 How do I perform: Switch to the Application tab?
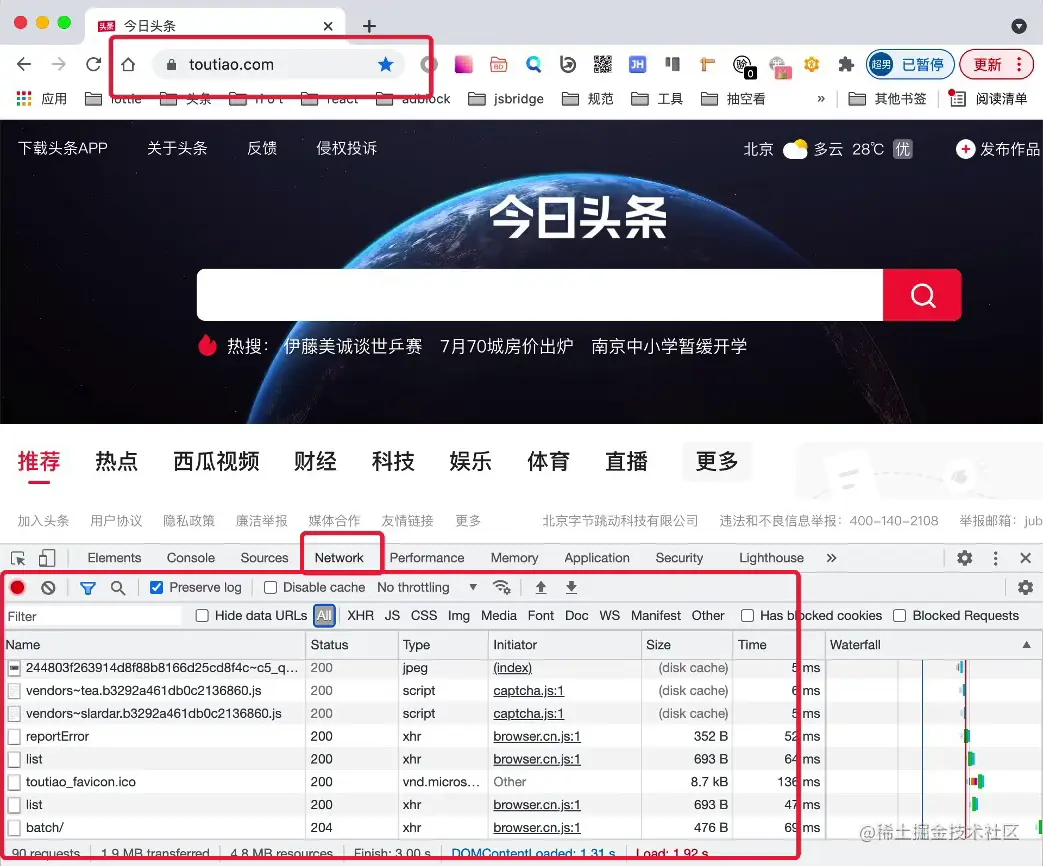click(597, 558)
